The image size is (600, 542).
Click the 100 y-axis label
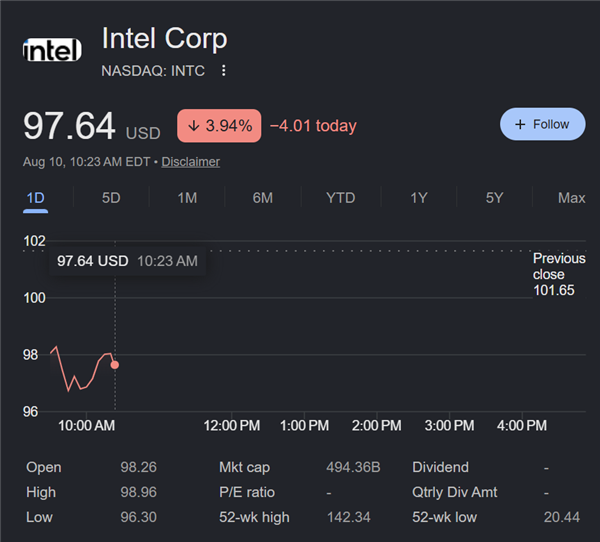[x=34, y=298]
